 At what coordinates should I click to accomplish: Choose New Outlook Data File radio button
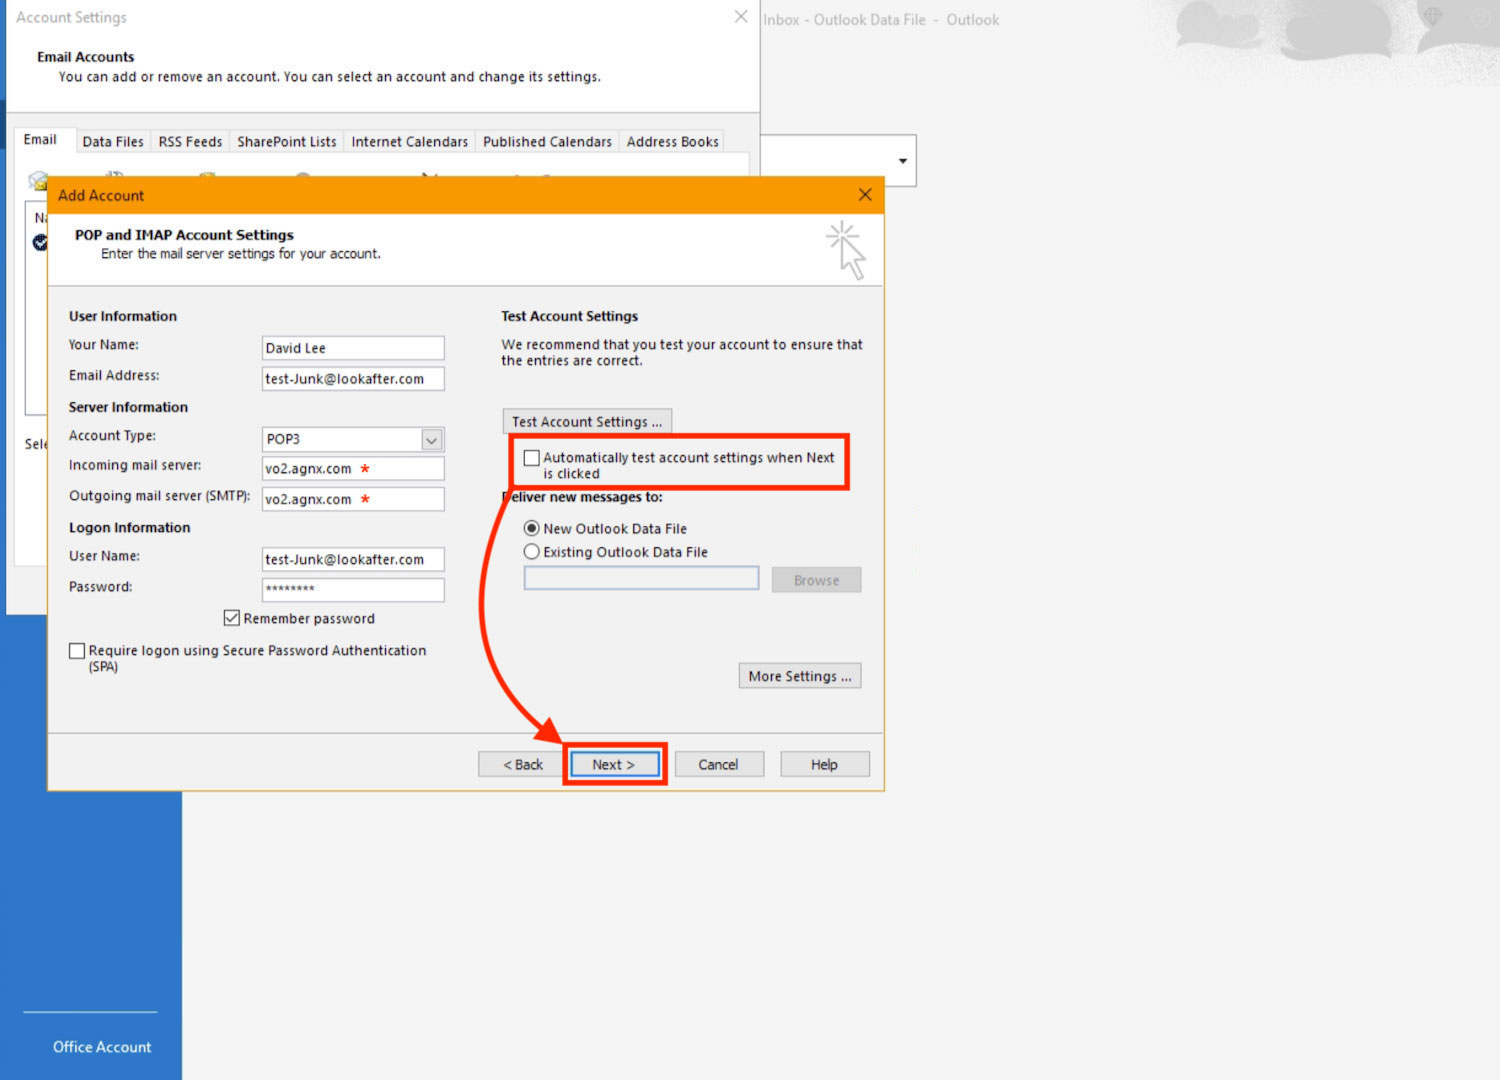click(532, 528)
